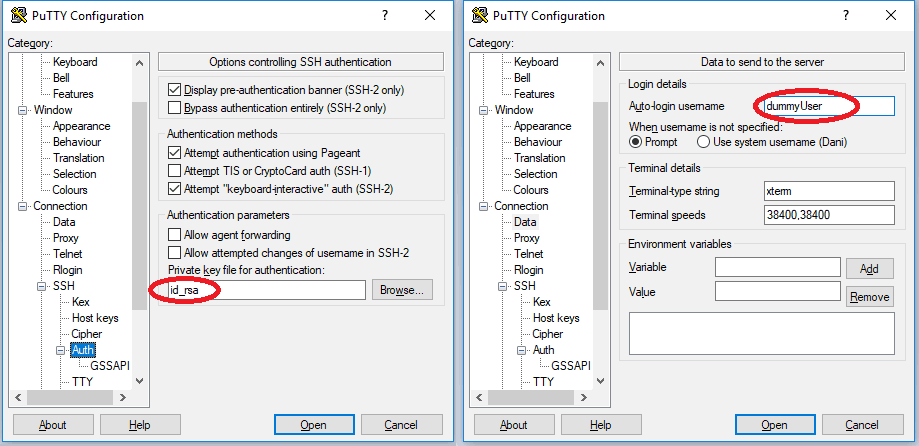Select Appearance category in left window
Screen dimensions: 919x446
tap(81, 126)
